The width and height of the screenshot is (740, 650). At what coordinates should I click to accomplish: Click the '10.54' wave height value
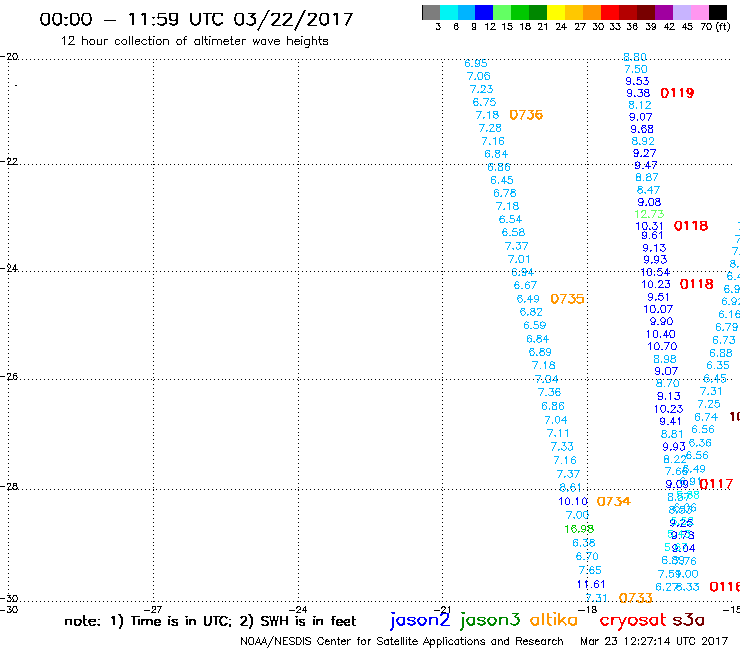[x=655, y=272]
